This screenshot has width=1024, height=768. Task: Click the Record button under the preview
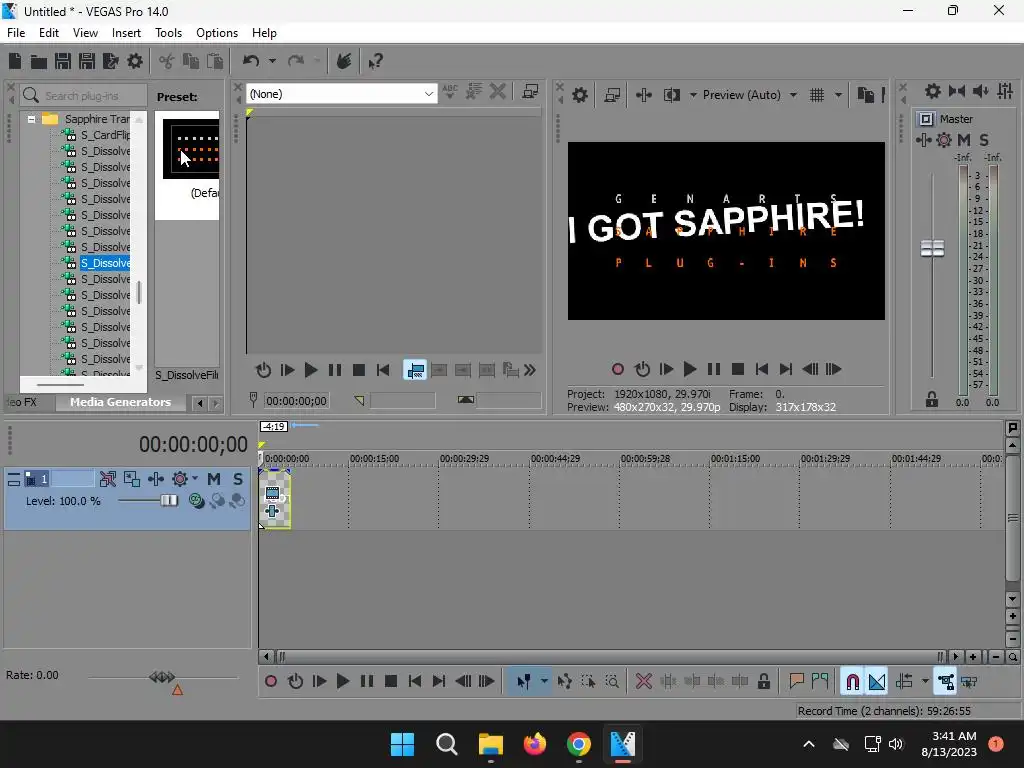coord(618,370)
